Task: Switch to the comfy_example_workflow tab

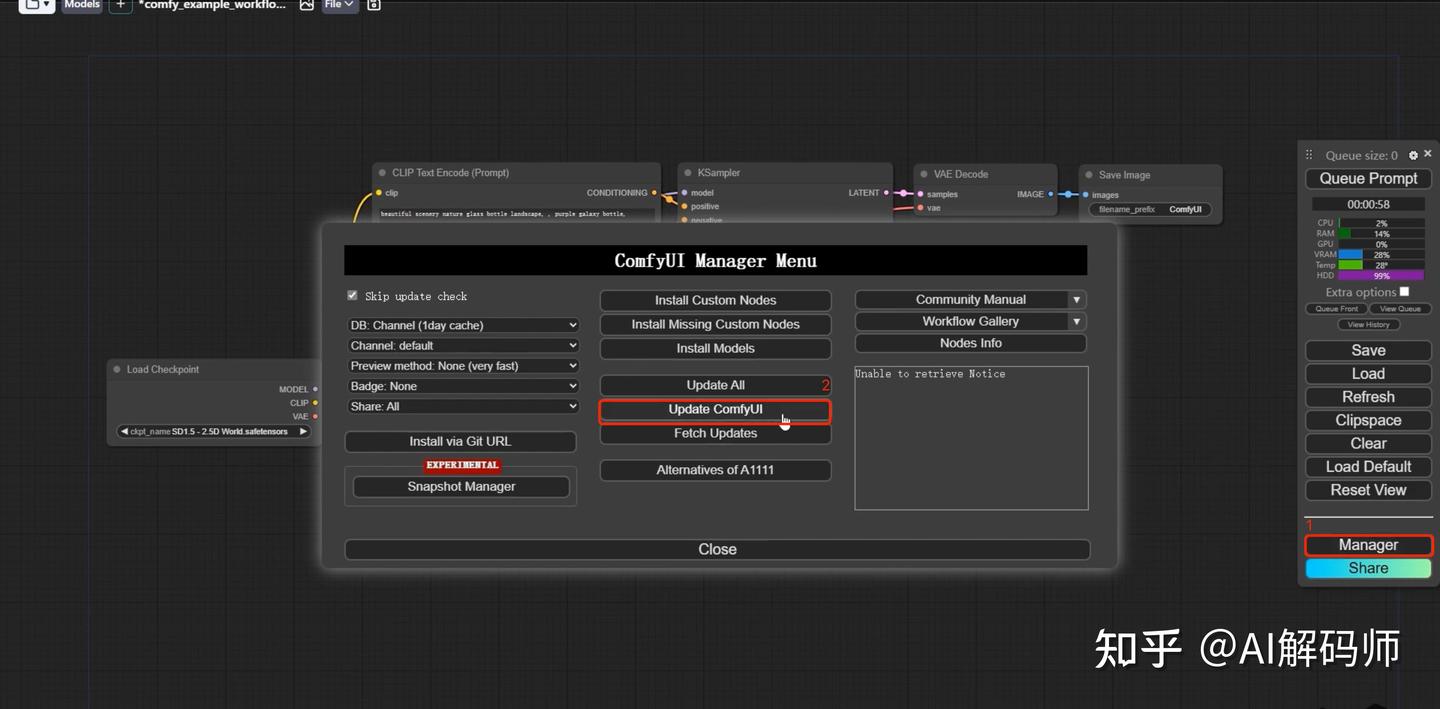Action: point(213,5)
